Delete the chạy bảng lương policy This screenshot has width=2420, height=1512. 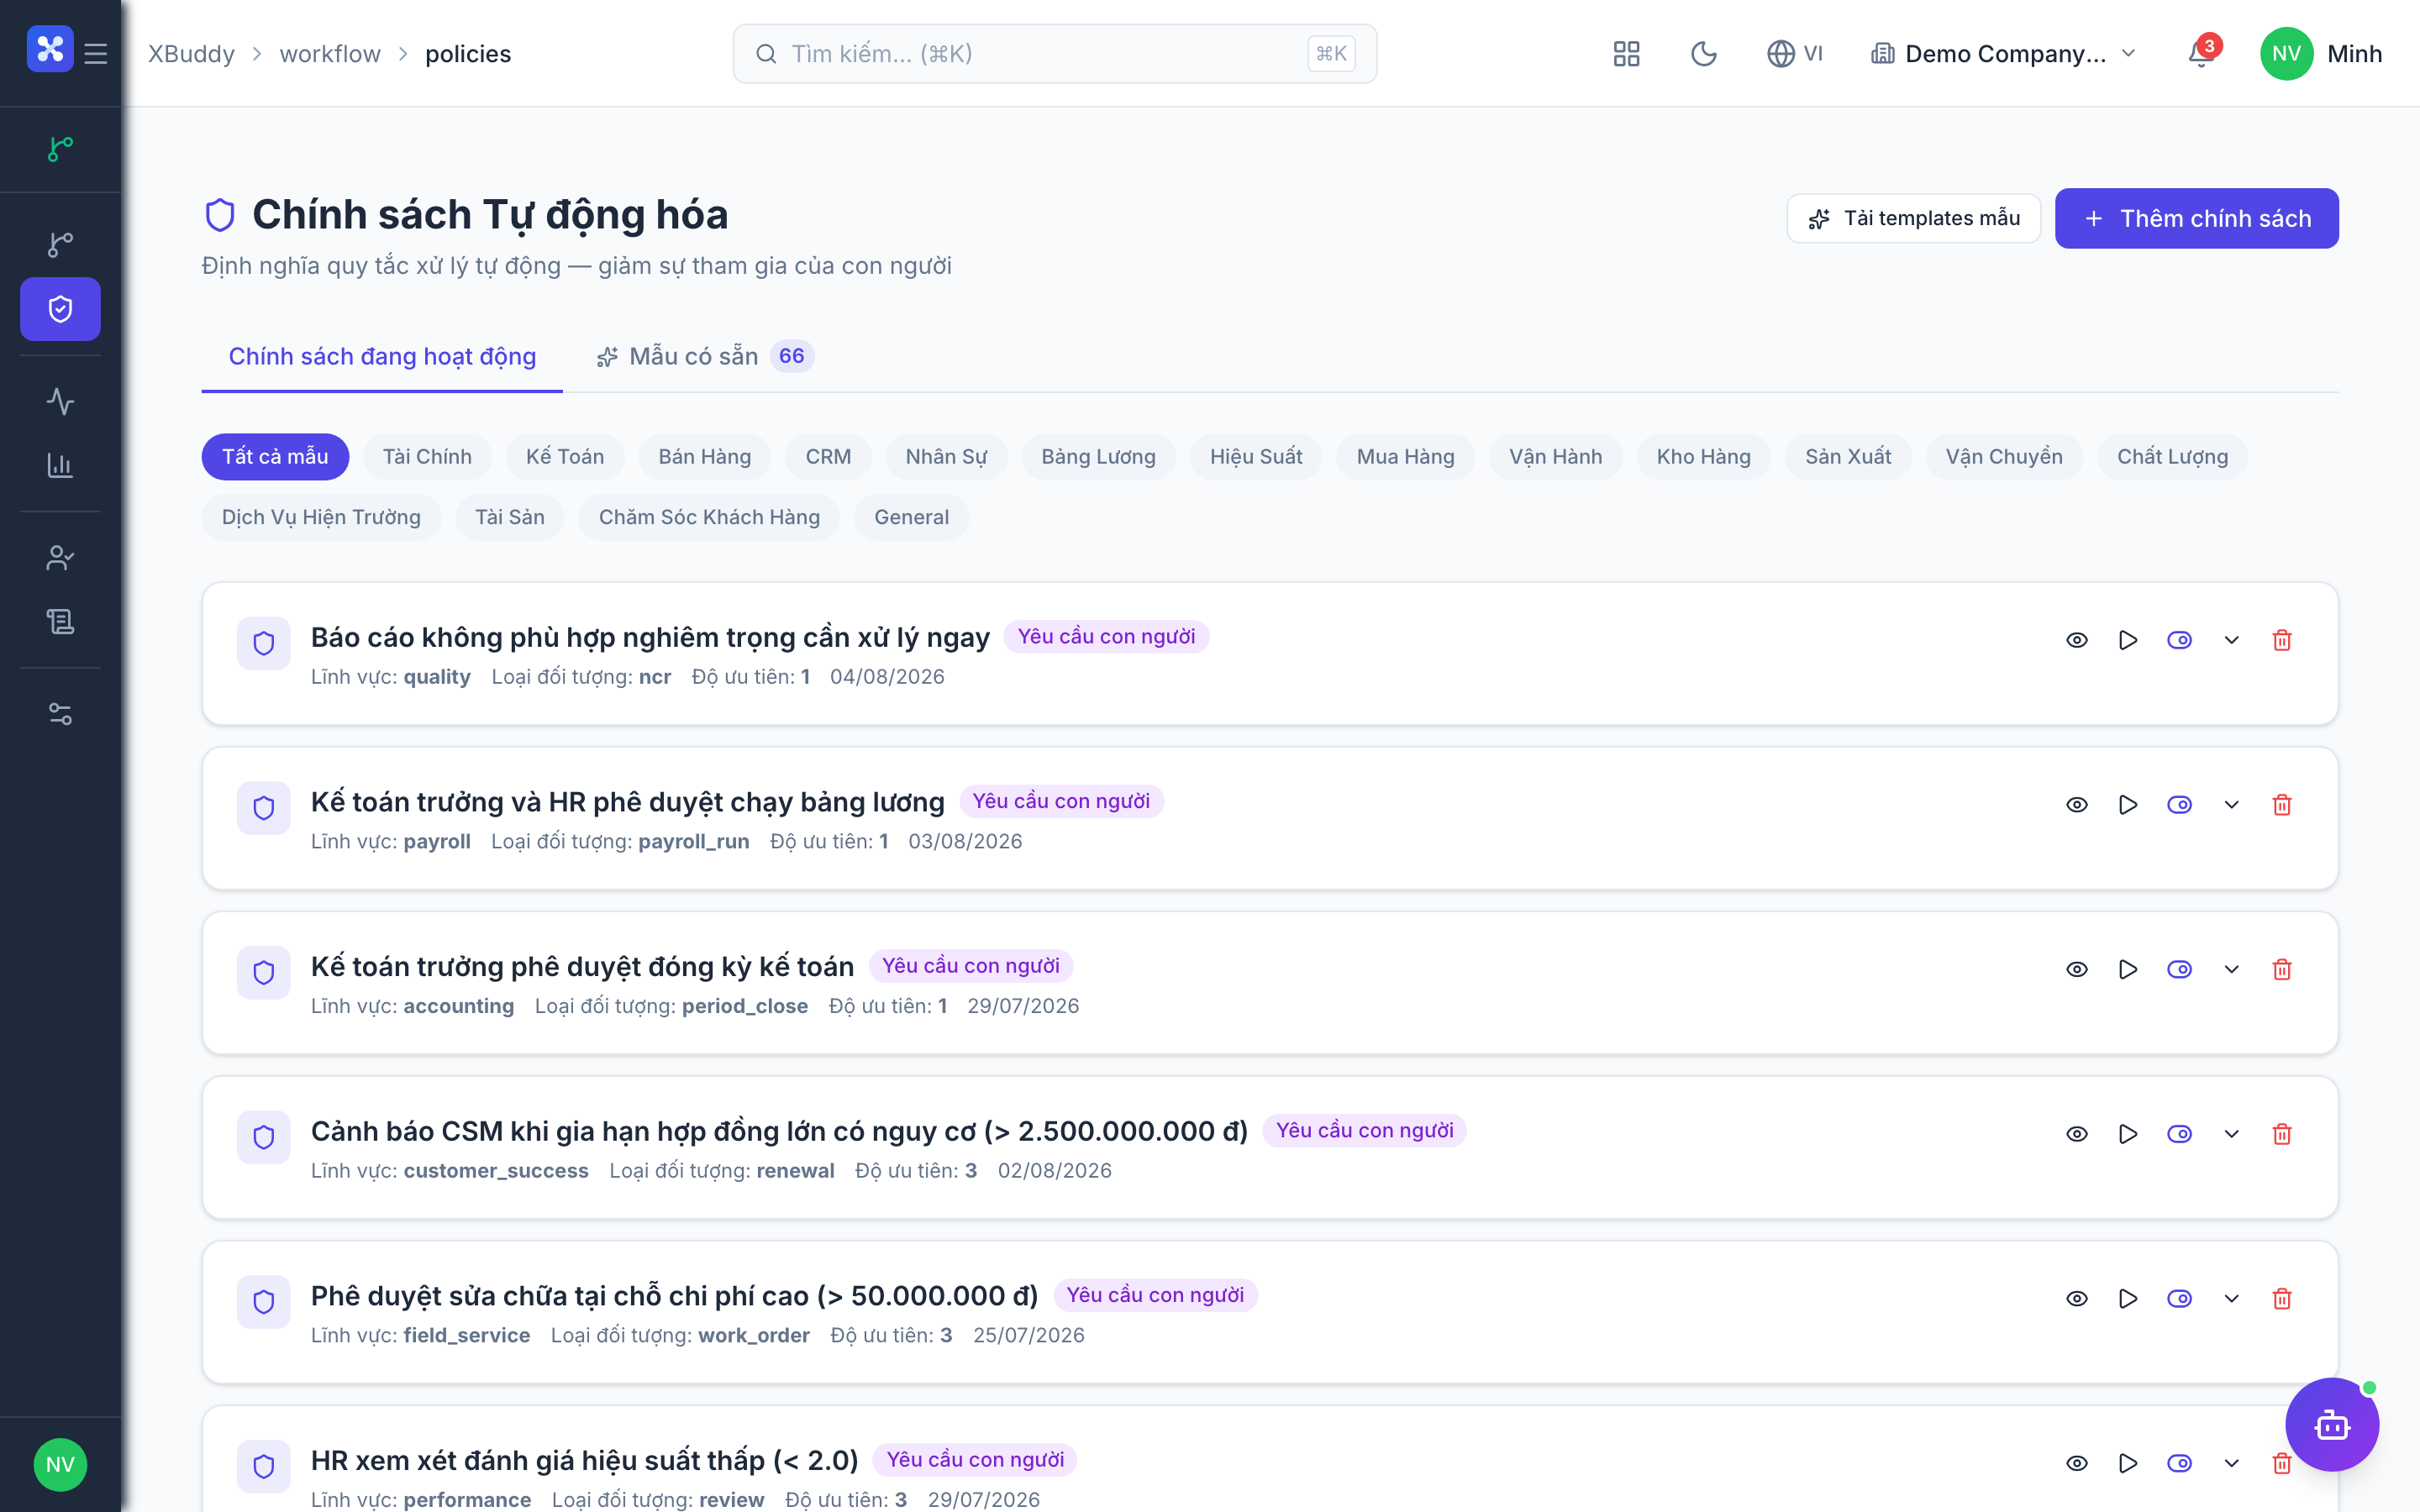(2282, 805)
